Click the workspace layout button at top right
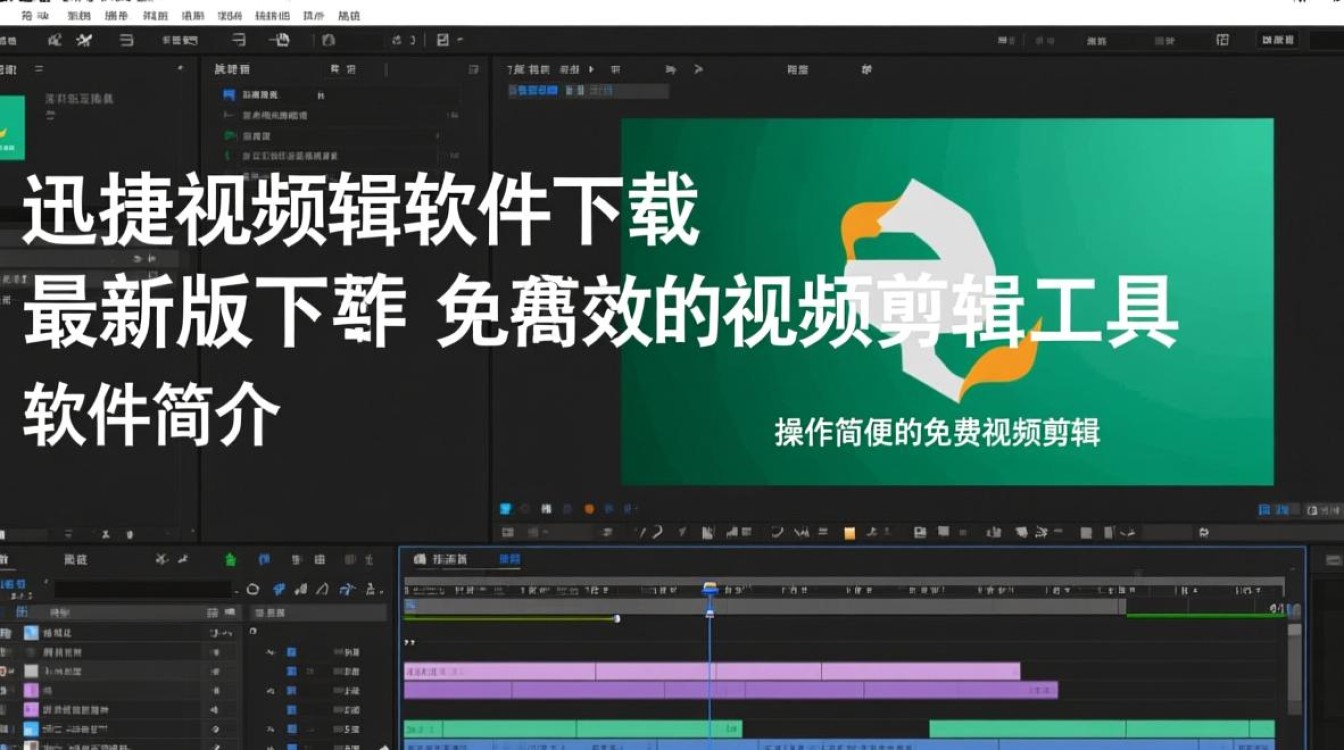1344x750 pixels. tap(1222, 38)
